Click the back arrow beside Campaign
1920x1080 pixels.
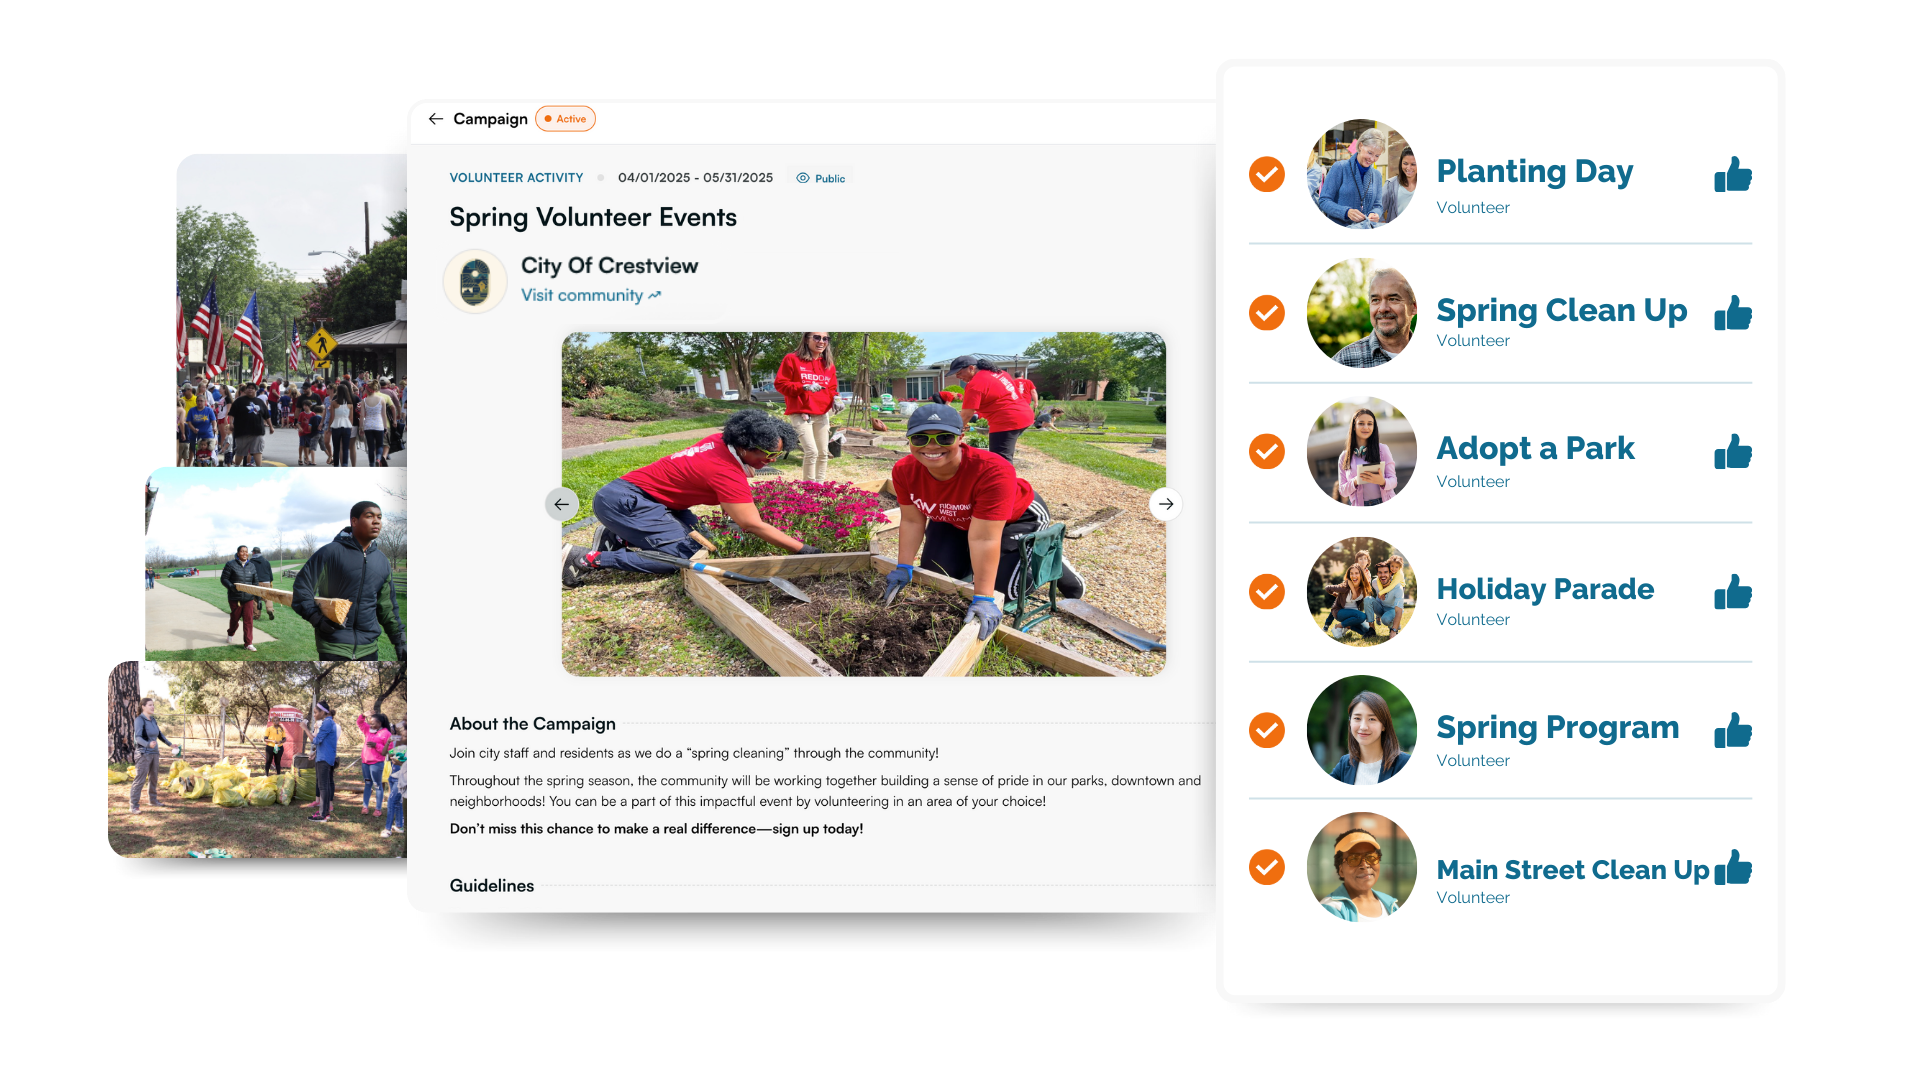pos(436,119)
